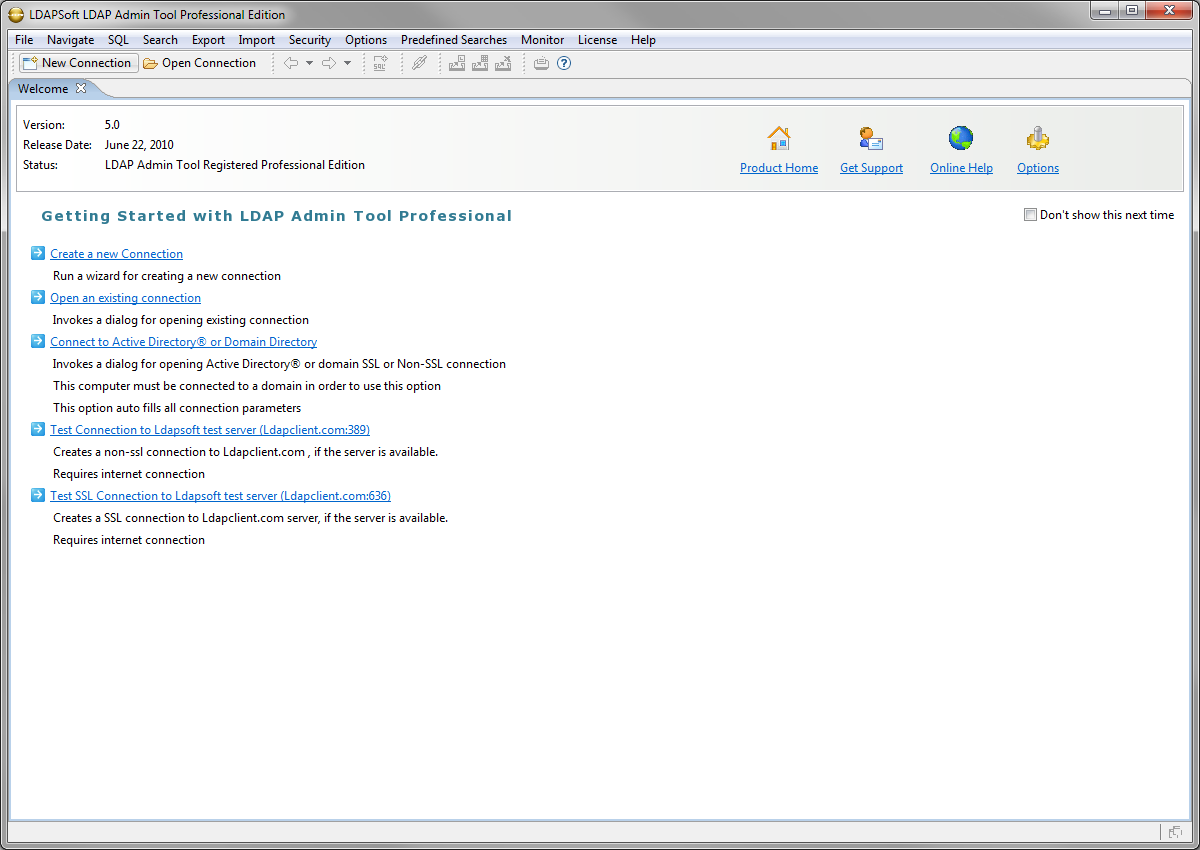This screenshot has width=1200, height=850.
Task: Click the blue help question mark icon
Action: coord(564,63)
